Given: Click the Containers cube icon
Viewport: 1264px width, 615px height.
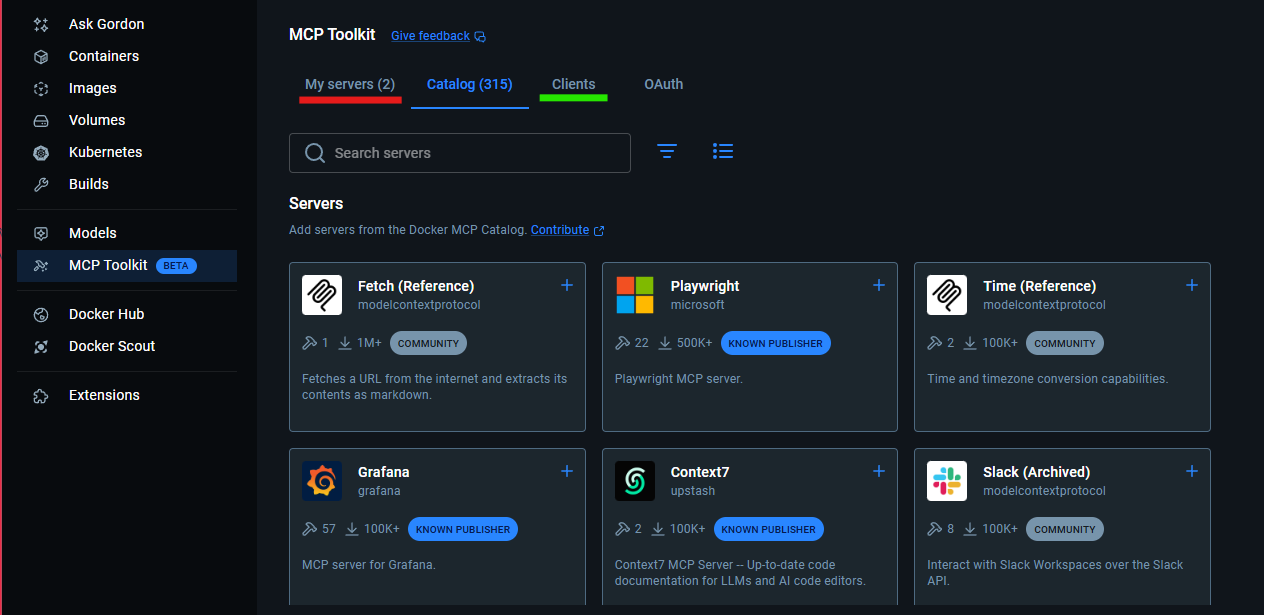Looking at the screenshot, I should (x=41, y=56).
